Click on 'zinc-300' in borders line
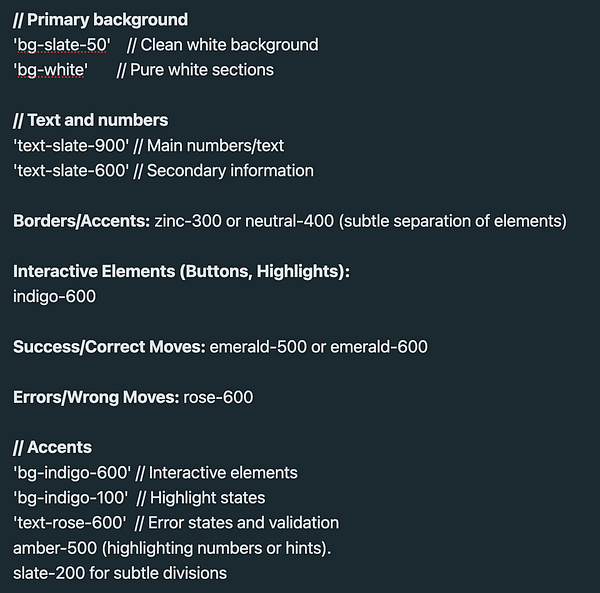 pyautogui.click(x=188, y=221)
